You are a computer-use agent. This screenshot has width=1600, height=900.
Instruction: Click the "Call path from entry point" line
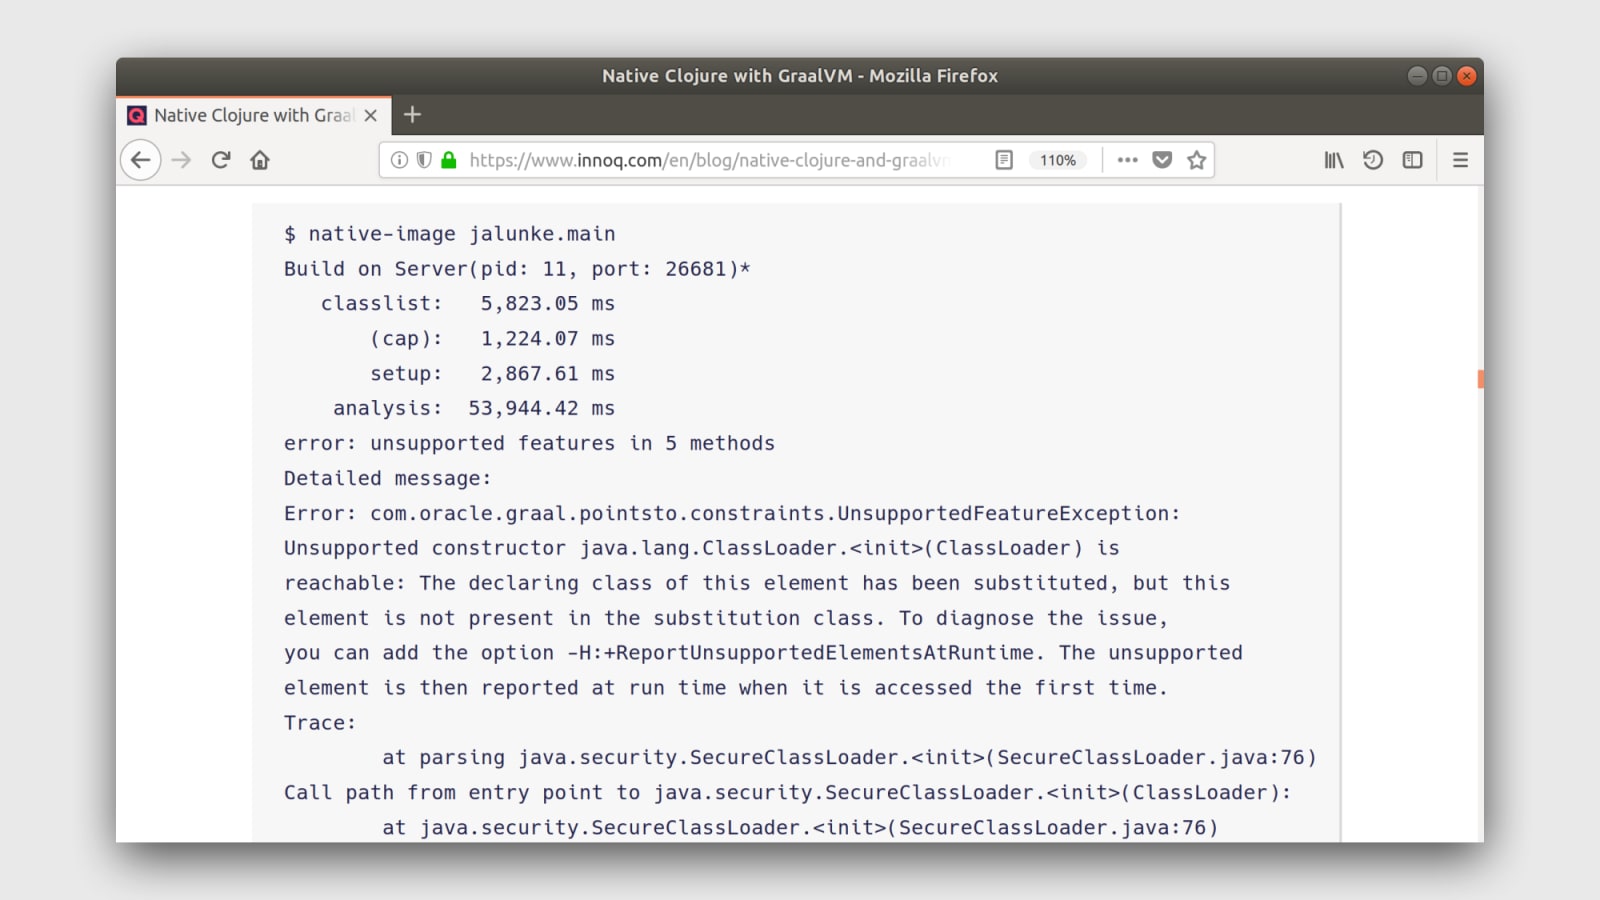point(788,793)
